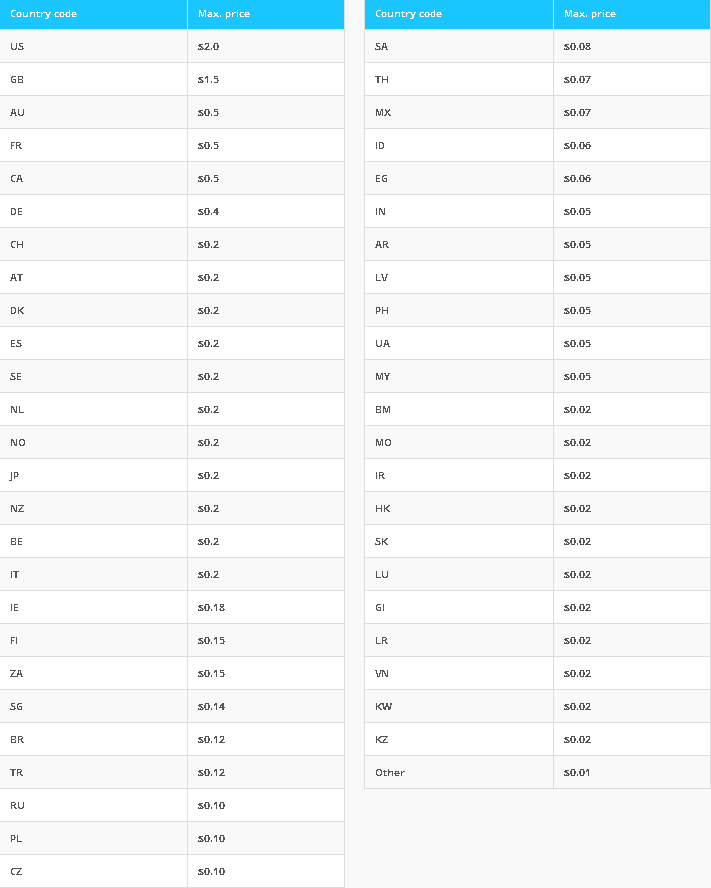Select the CZ country code cell
The height and width of the screenshot is (888, 711).
(93, 871)
